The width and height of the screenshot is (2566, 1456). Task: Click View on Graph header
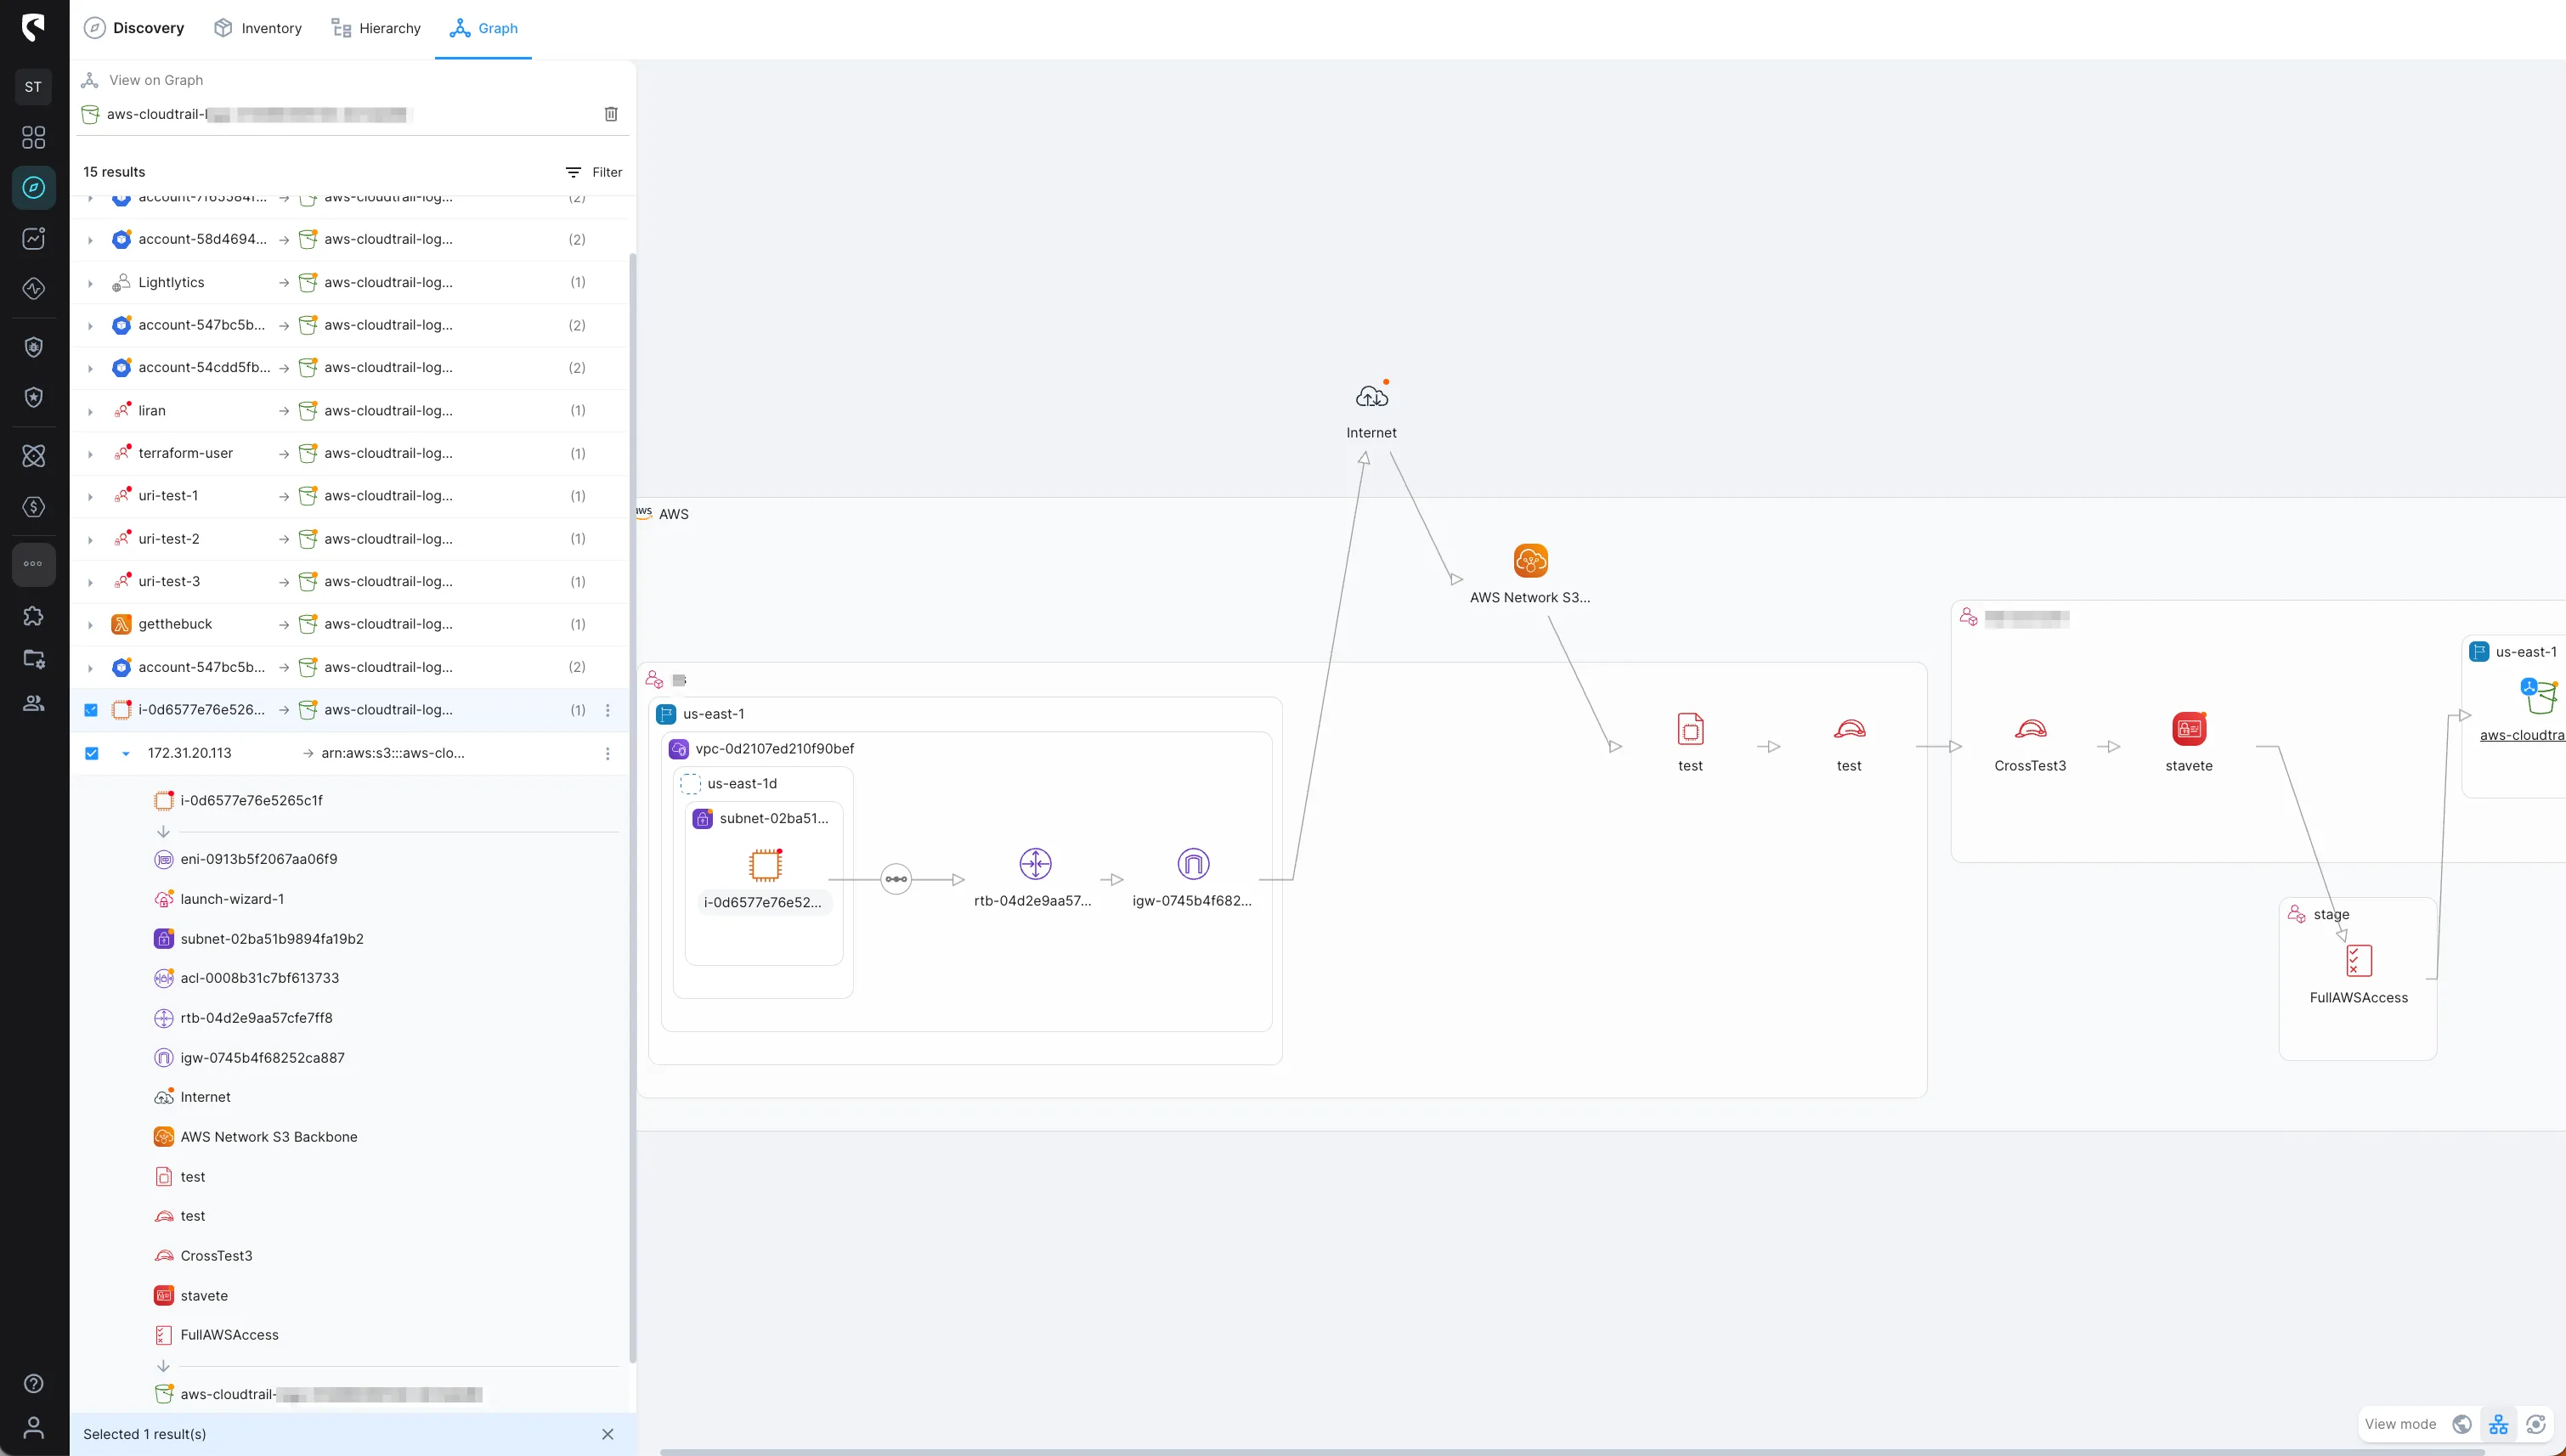[155, 80]
